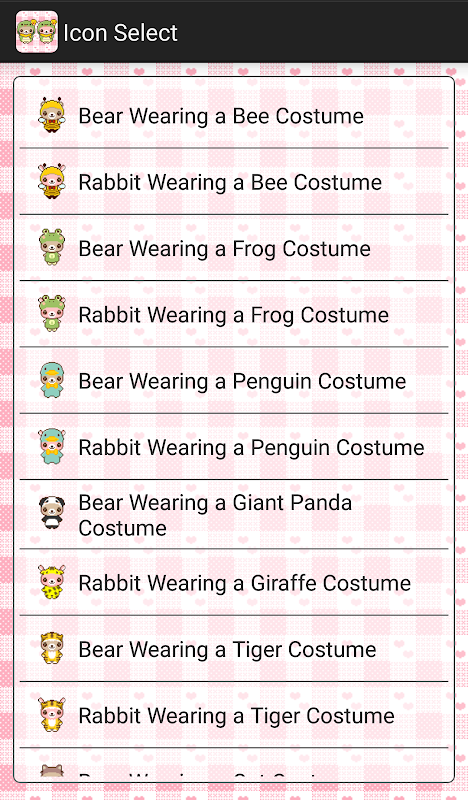Viewport: 468px width, 800px height.
Task: Click the 'Icon Select' title text
Action: tap(120, 33)
